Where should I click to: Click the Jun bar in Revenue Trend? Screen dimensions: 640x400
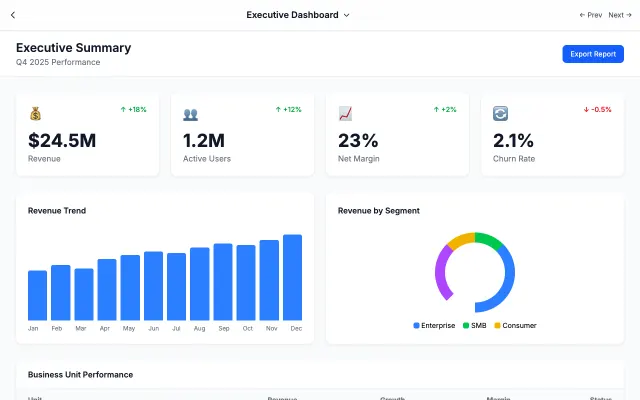[x=153, y=286]
